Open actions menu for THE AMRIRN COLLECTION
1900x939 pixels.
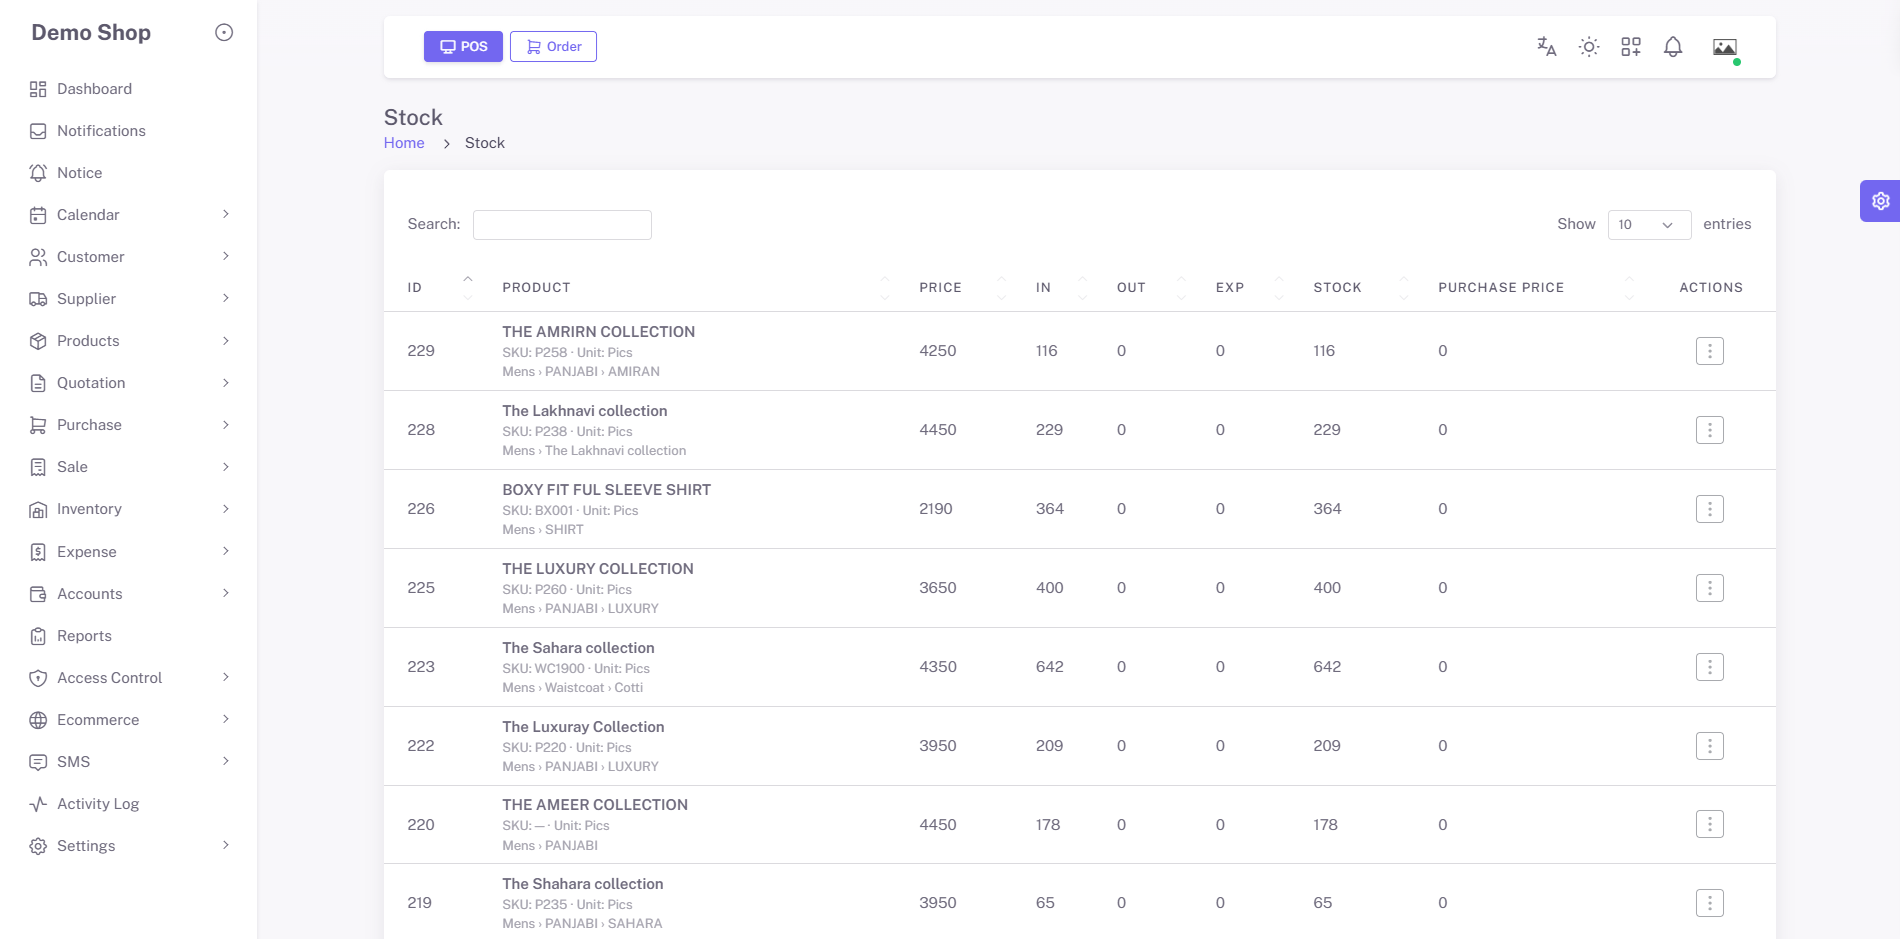pos(1709,351)
